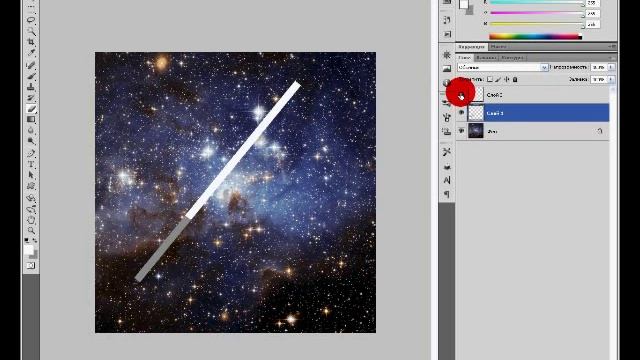Adjust the magenta color slider
The height and width of the screenshot is (360, 640).
(x=536, y=13)
